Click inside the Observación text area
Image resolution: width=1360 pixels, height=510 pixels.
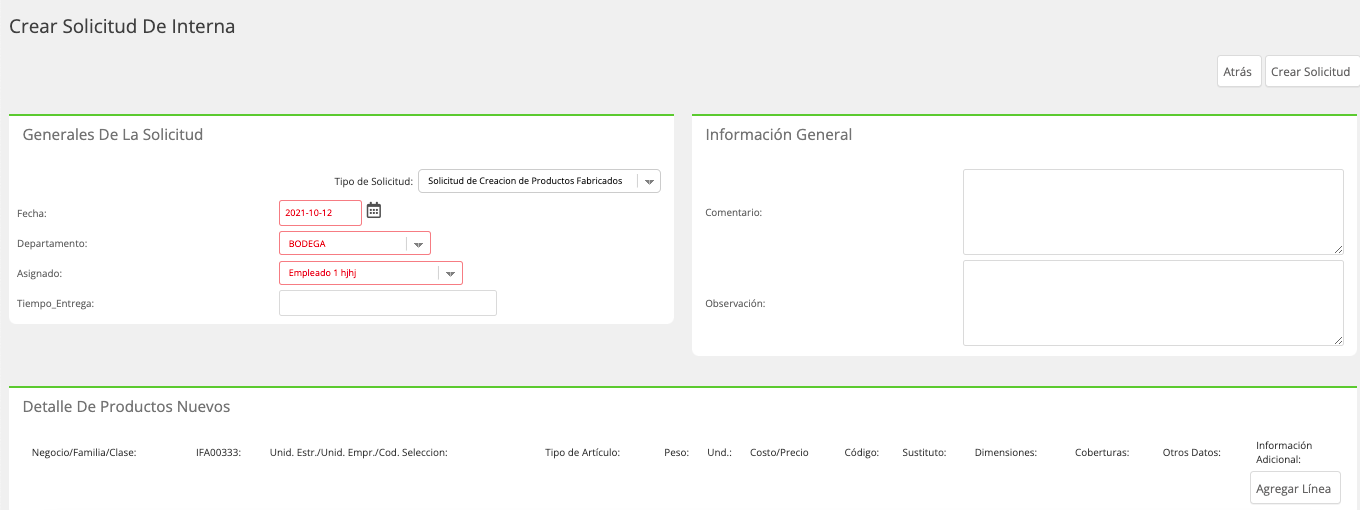click(x=1153, y=303)
